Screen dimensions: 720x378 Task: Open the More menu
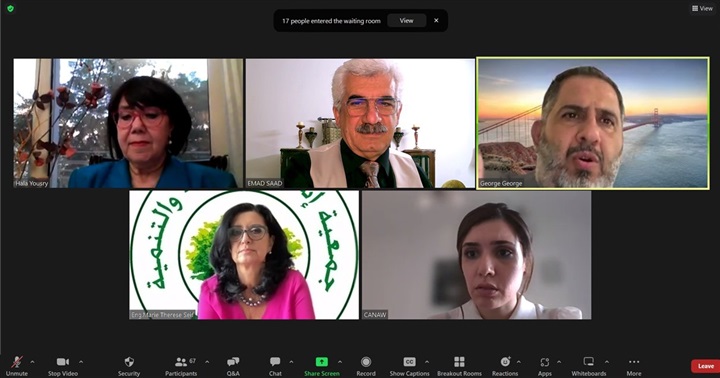coord(634,366)
